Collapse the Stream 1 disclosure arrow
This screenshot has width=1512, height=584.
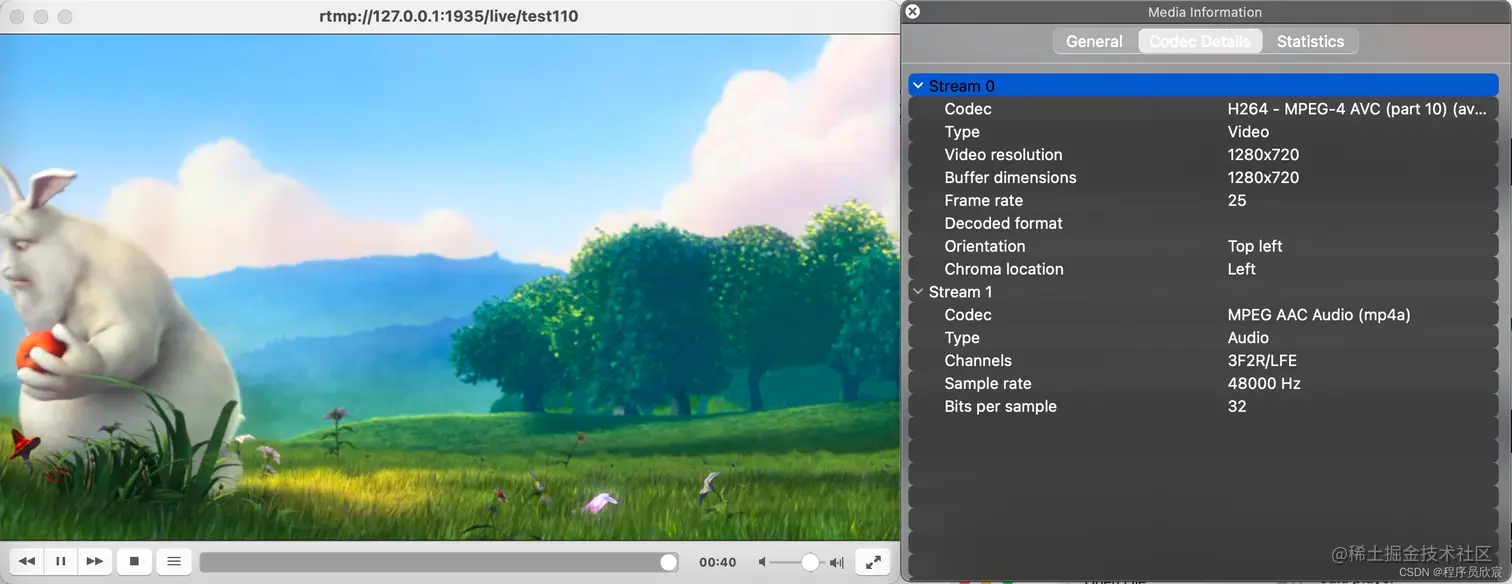pyautogui.click(x=918, y=292)
